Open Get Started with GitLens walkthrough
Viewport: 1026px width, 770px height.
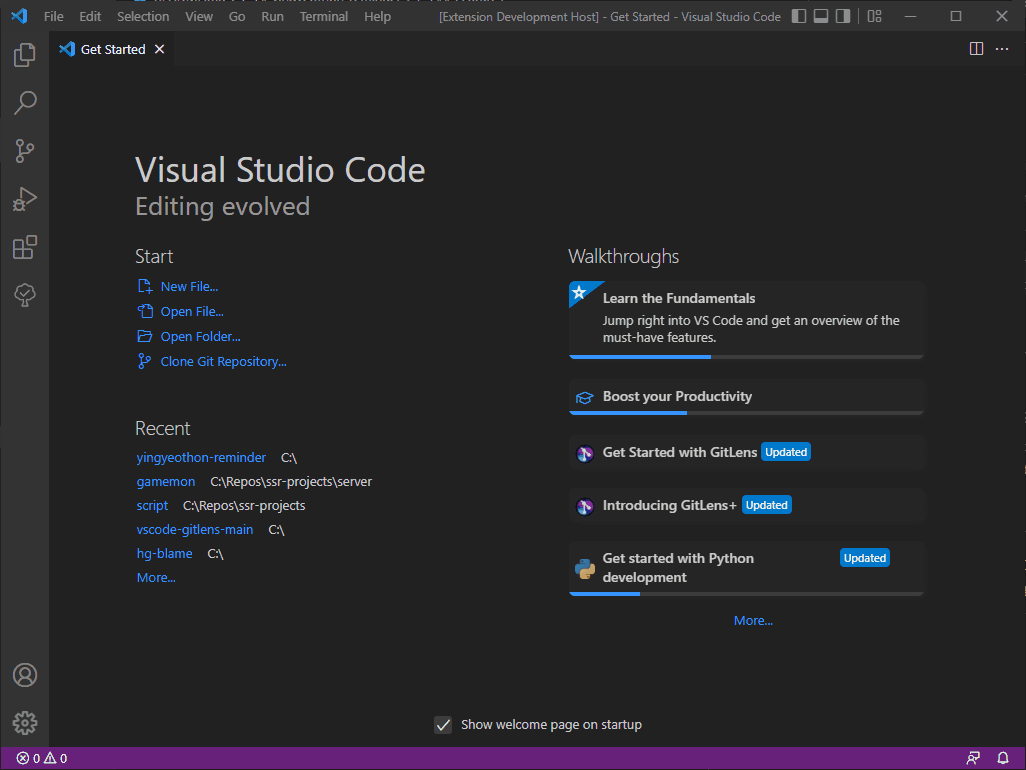pyautogui.click(x=746, y=453)
